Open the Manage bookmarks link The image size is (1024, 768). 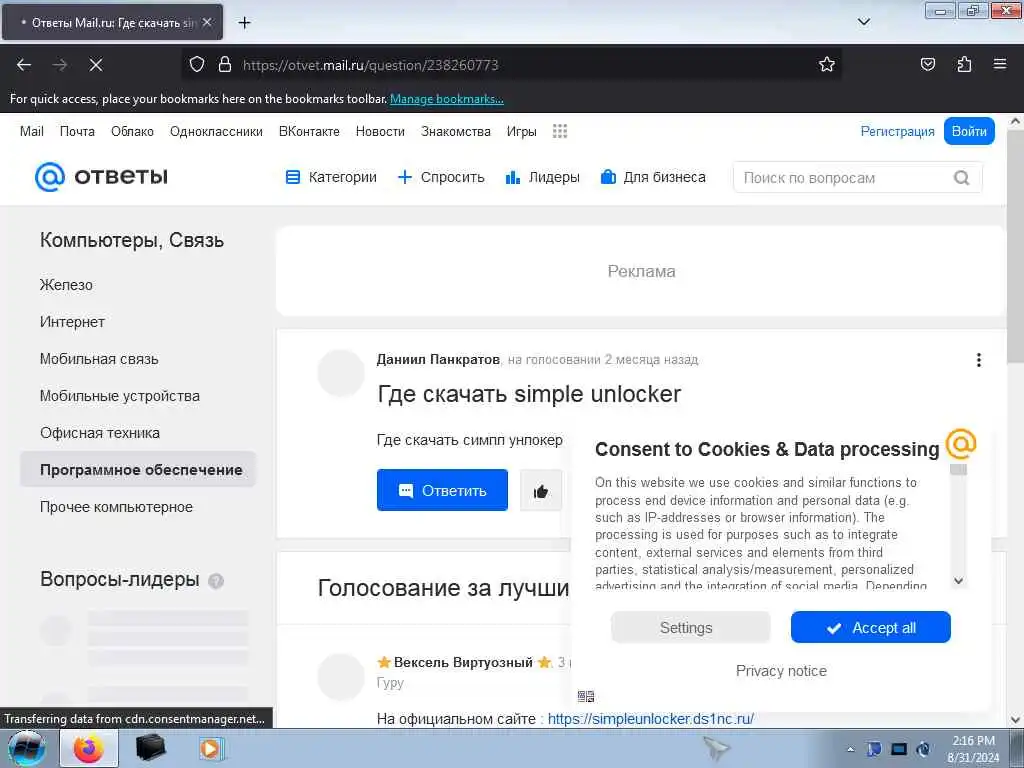pyautogui.click(x=447, y=99)
